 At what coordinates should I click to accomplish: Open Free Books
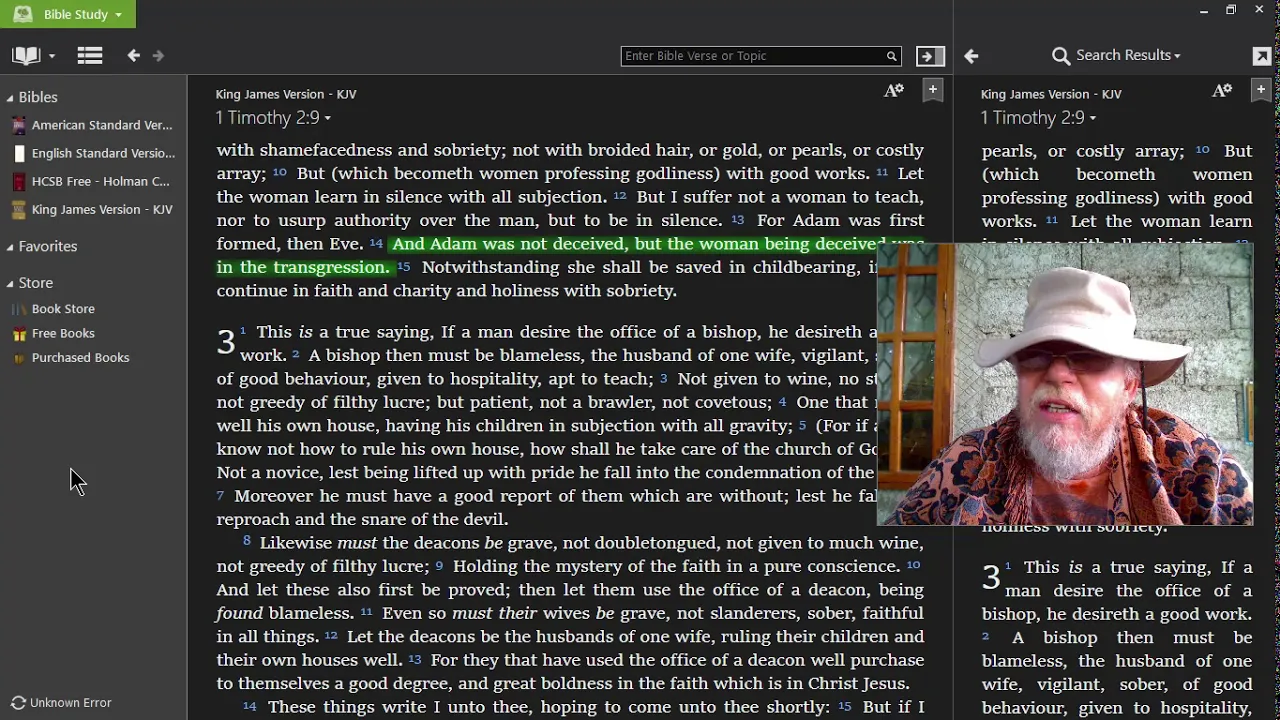point(63,333)
